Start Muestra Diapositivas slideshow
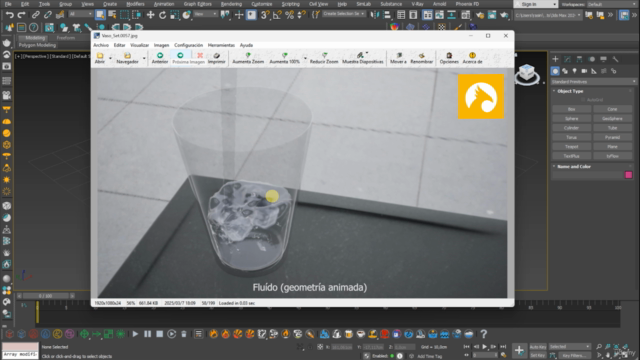Image resolution: width=640 pixels, height=360 pixels. tap(362, 58)
